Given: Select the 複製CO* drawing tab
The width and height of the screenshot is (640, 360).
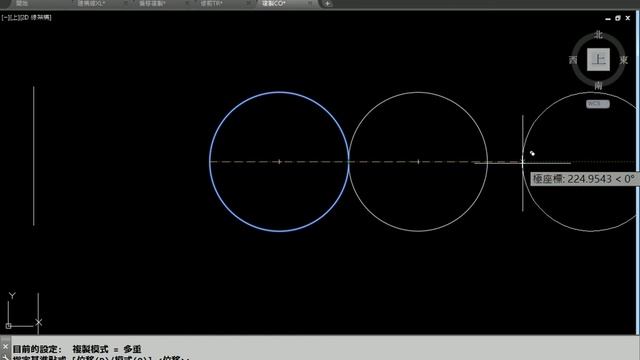Looking at the screenshot, I should pos(273,3).
